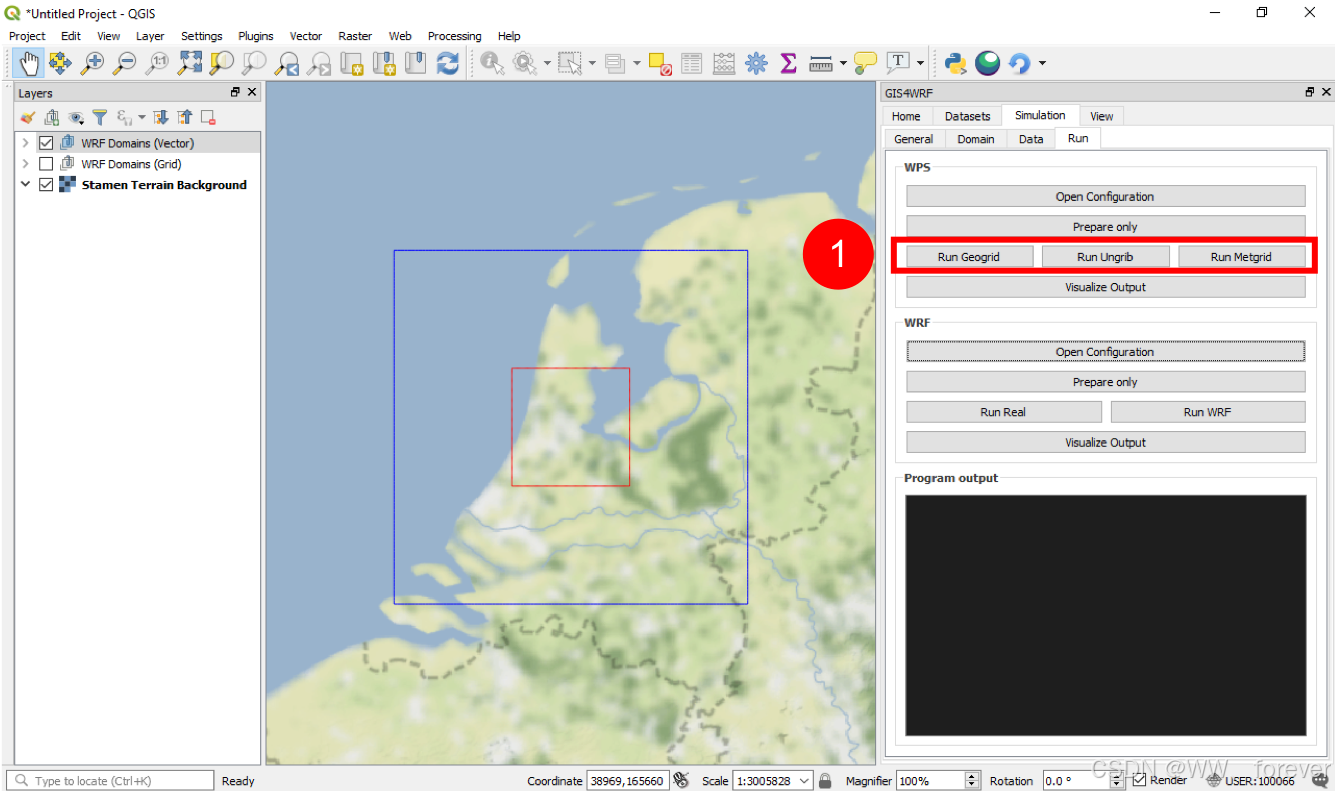This screenshot has height=791, width=1335.
Task: Refresh the map canvas
Action: [x=448, y=63]
